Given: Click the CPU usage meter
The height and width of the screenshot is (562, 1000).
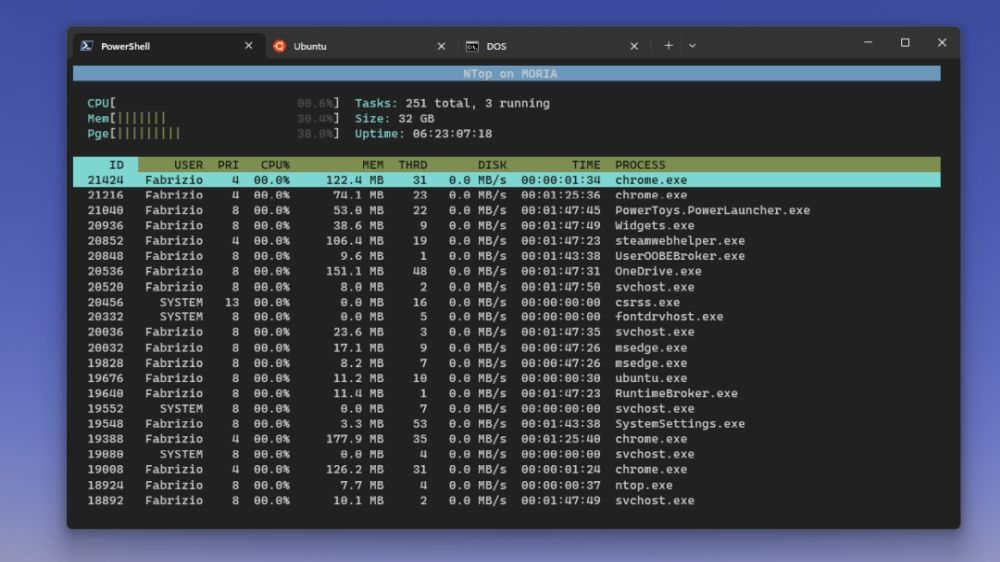Looking at the screenshot, I should (213, 103).
